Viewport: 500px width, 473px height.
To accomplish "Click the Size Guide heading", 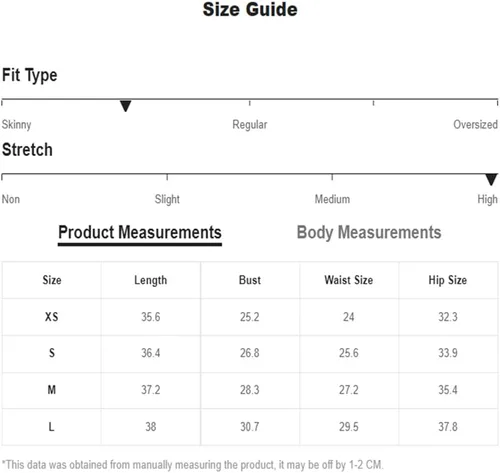I will 250,9.
